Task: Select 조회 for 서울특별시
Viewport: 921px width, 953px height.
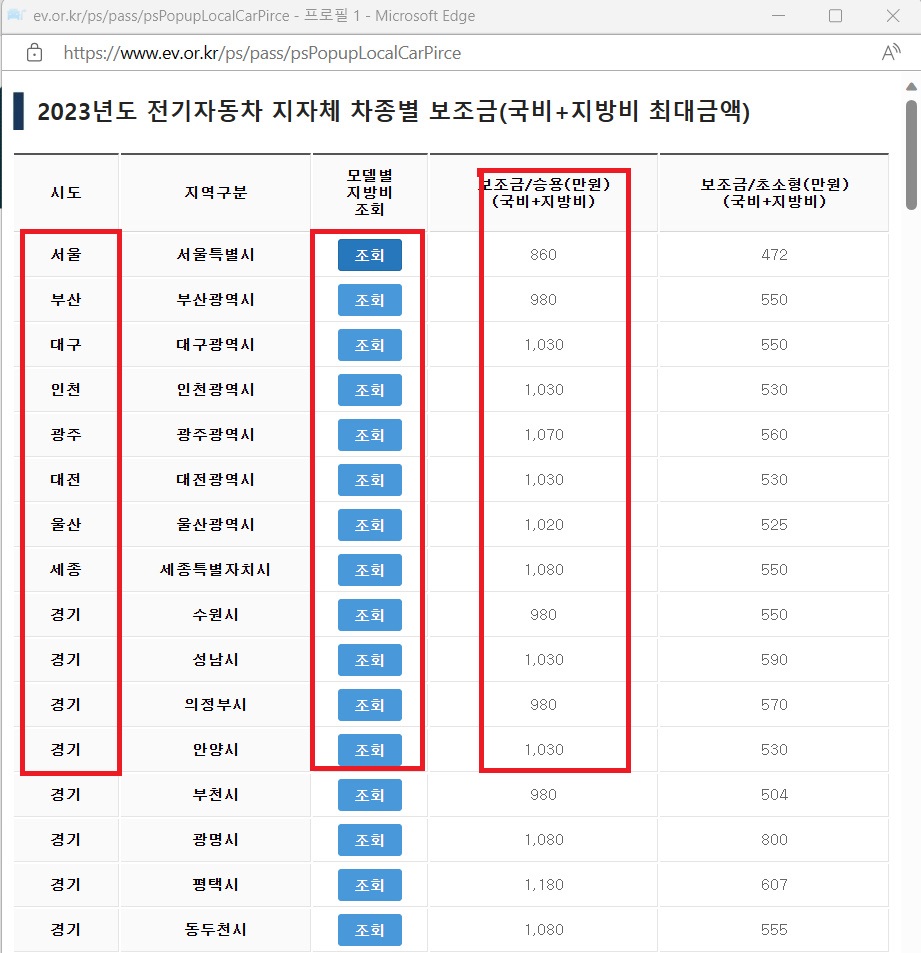Action: (370, 255)
